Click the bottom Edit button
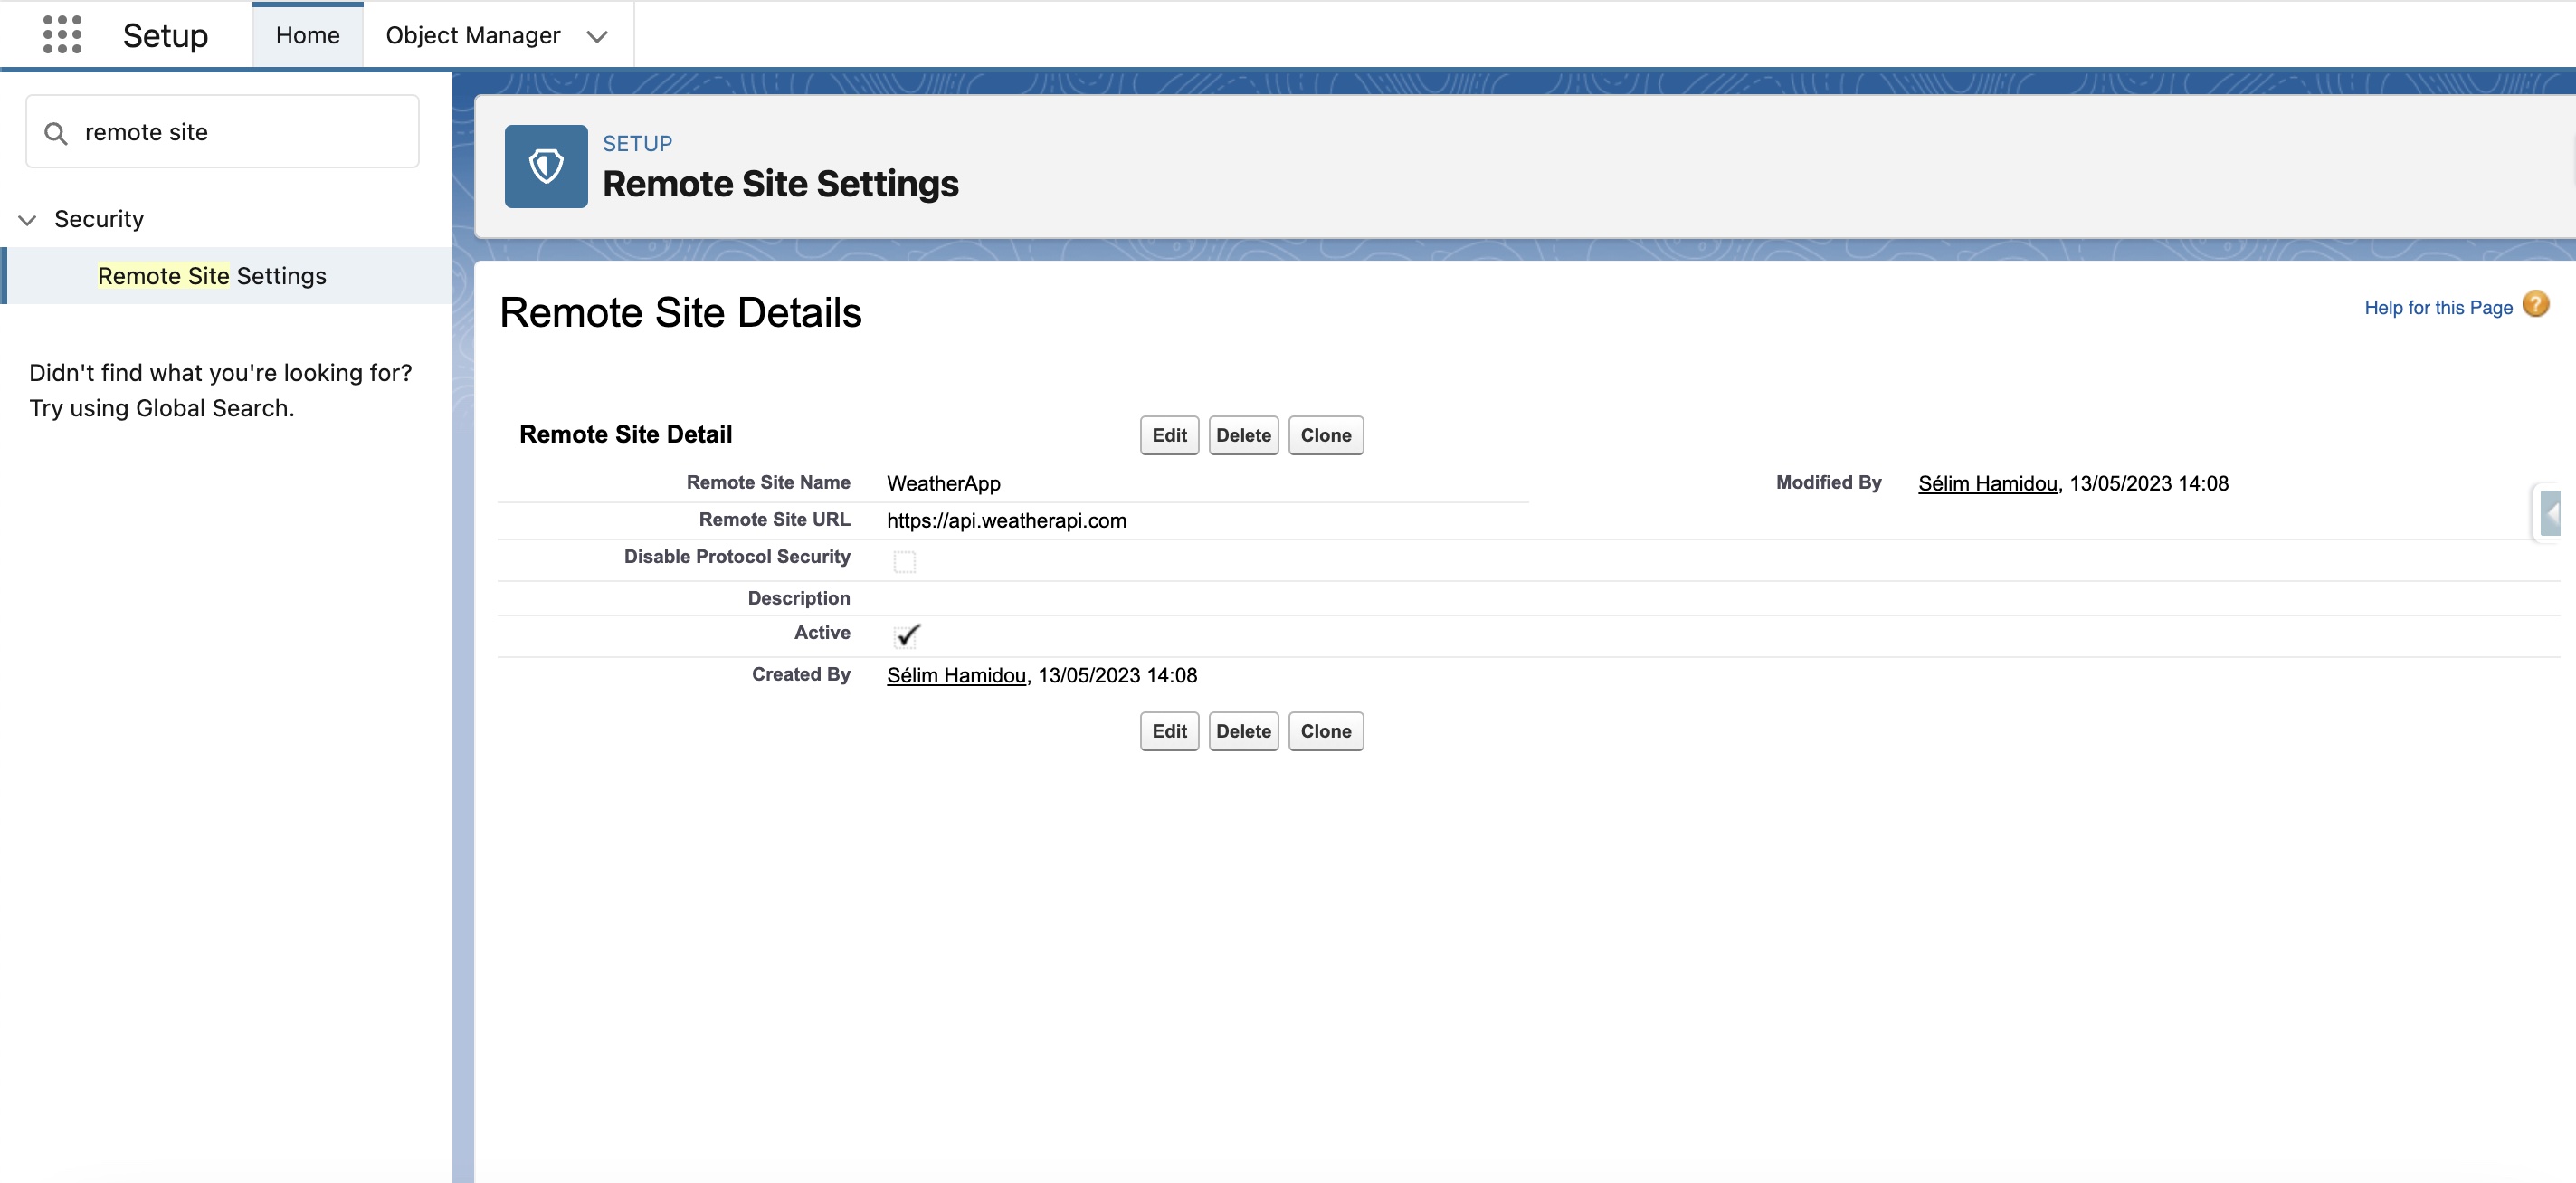The width and height of the screenshot is (2576, 1183). (x=1169, y=731)
